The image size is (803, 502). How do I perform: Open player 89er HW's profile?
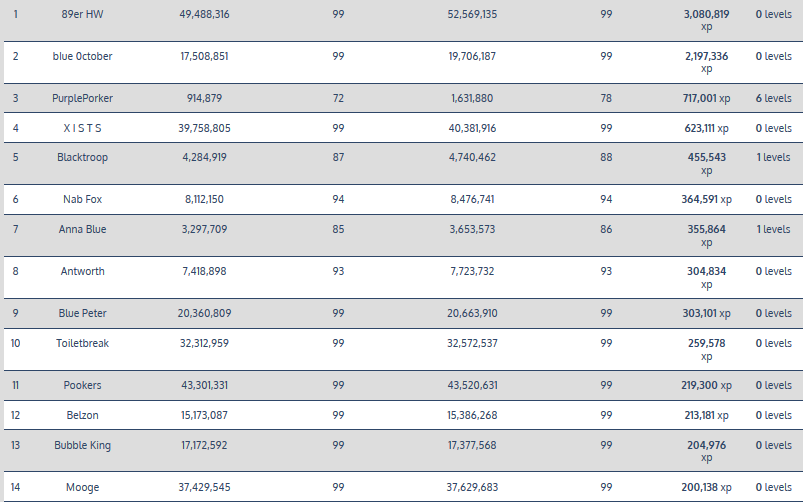coord(82,14)
